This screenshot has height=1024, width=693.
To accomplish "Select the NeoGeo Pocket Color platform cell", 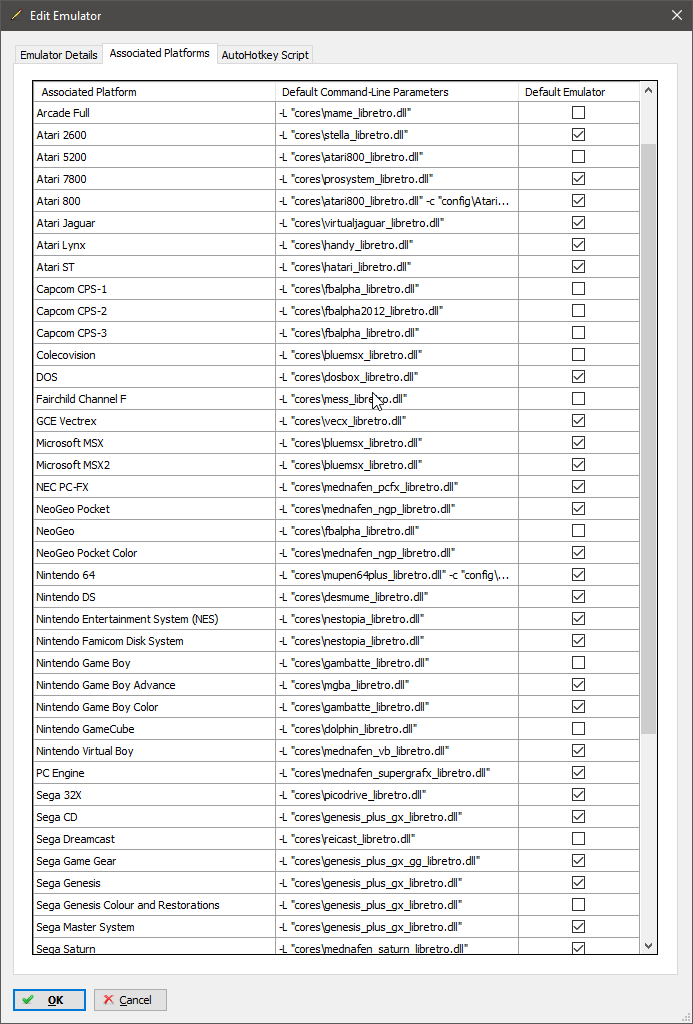I will click(154, 553).
